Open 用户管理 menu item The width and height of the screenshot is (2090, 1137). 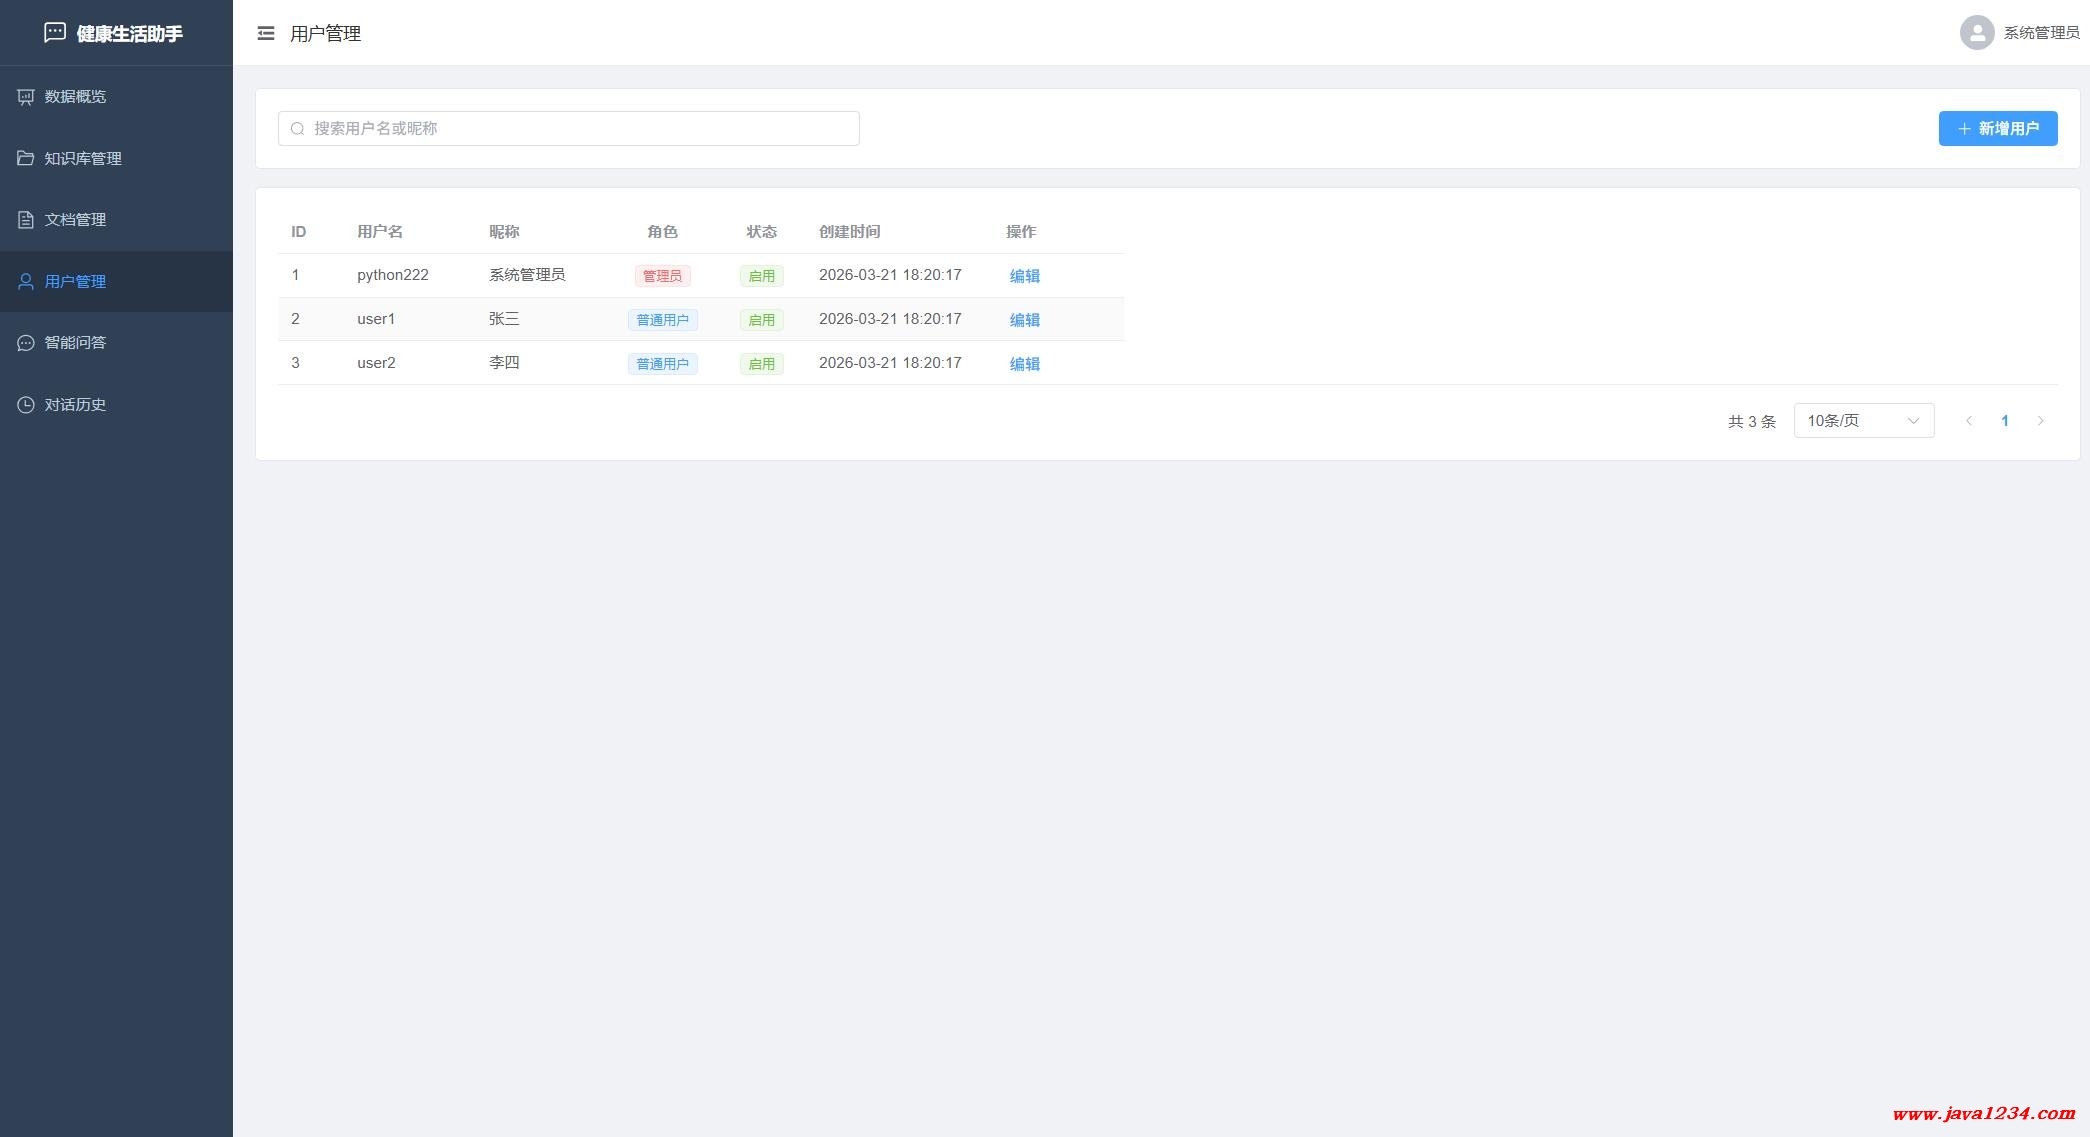75,282
